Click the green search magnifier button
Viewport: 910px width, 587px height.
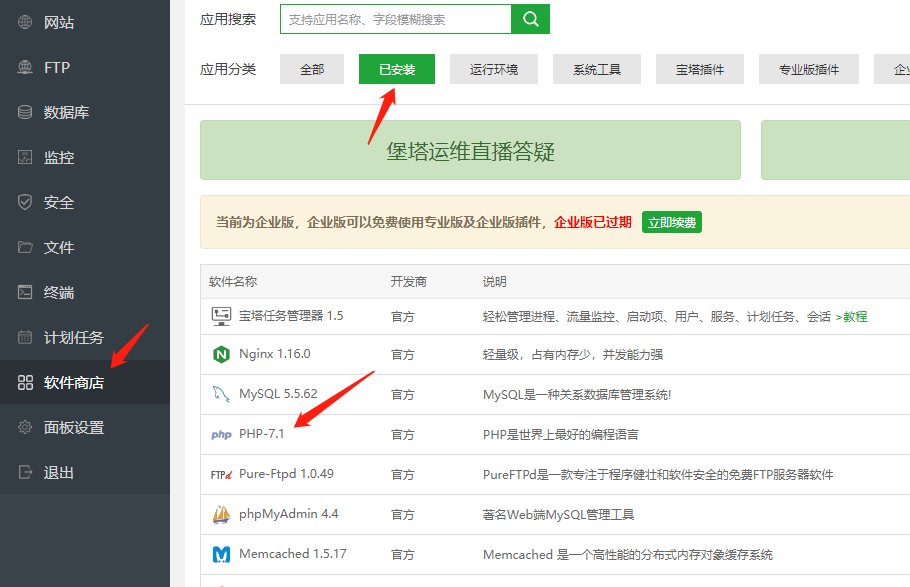[530, 19]
